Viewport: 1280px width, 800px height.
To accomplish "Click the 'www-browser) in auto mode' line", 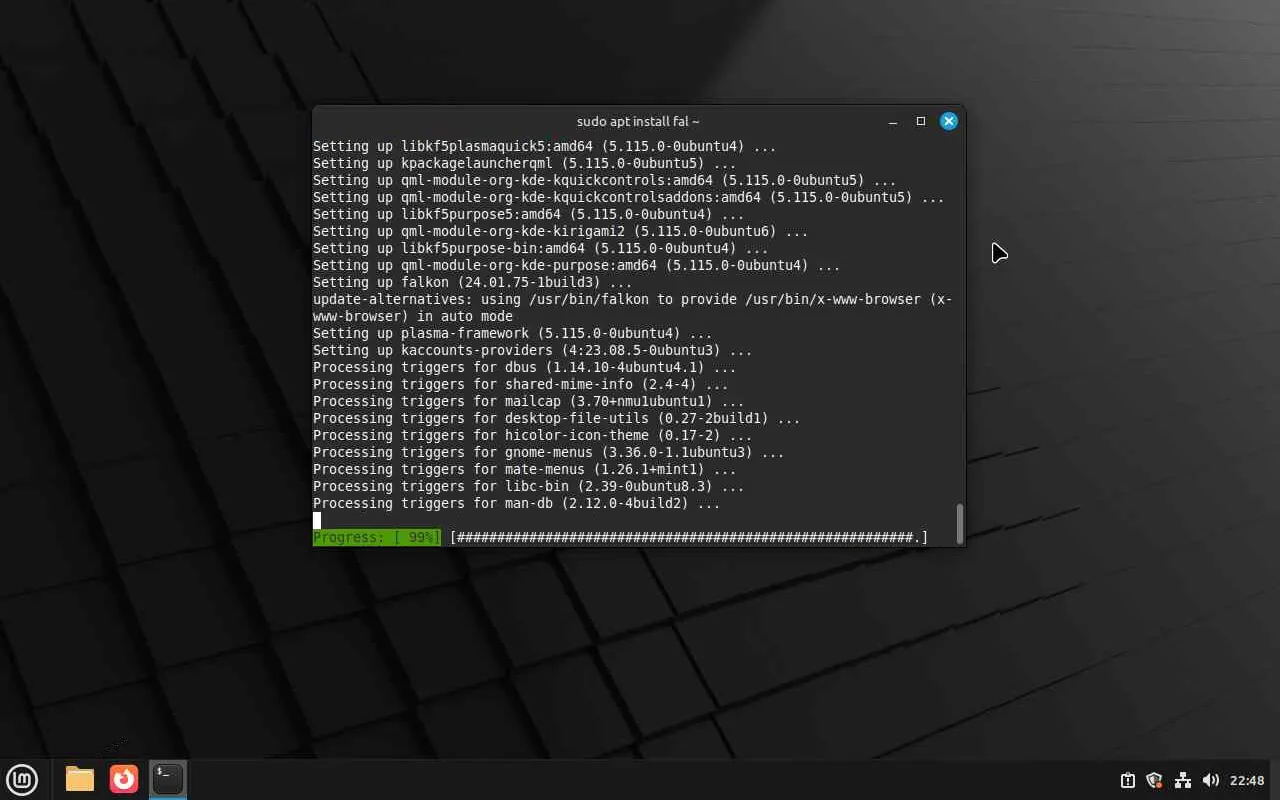I will 413,317.
